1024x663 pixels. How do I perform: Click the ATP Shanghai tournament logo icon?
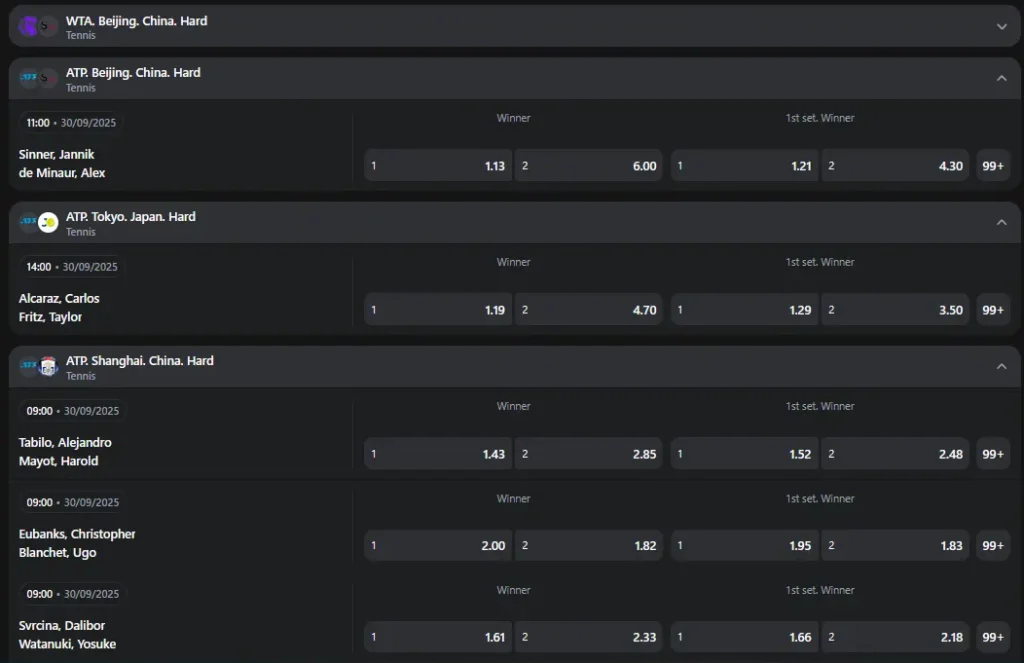[38, 366]
